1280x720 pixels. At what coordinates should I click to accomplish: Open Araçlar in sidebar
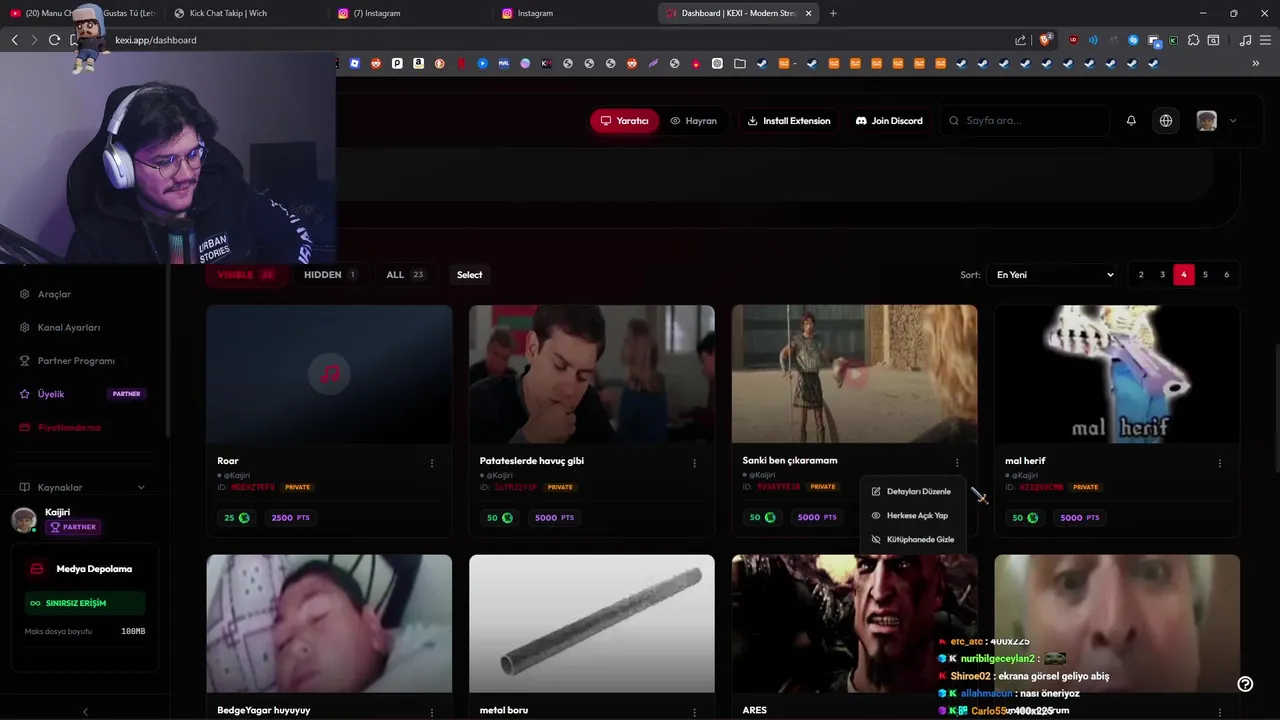[x=54, y=294]
